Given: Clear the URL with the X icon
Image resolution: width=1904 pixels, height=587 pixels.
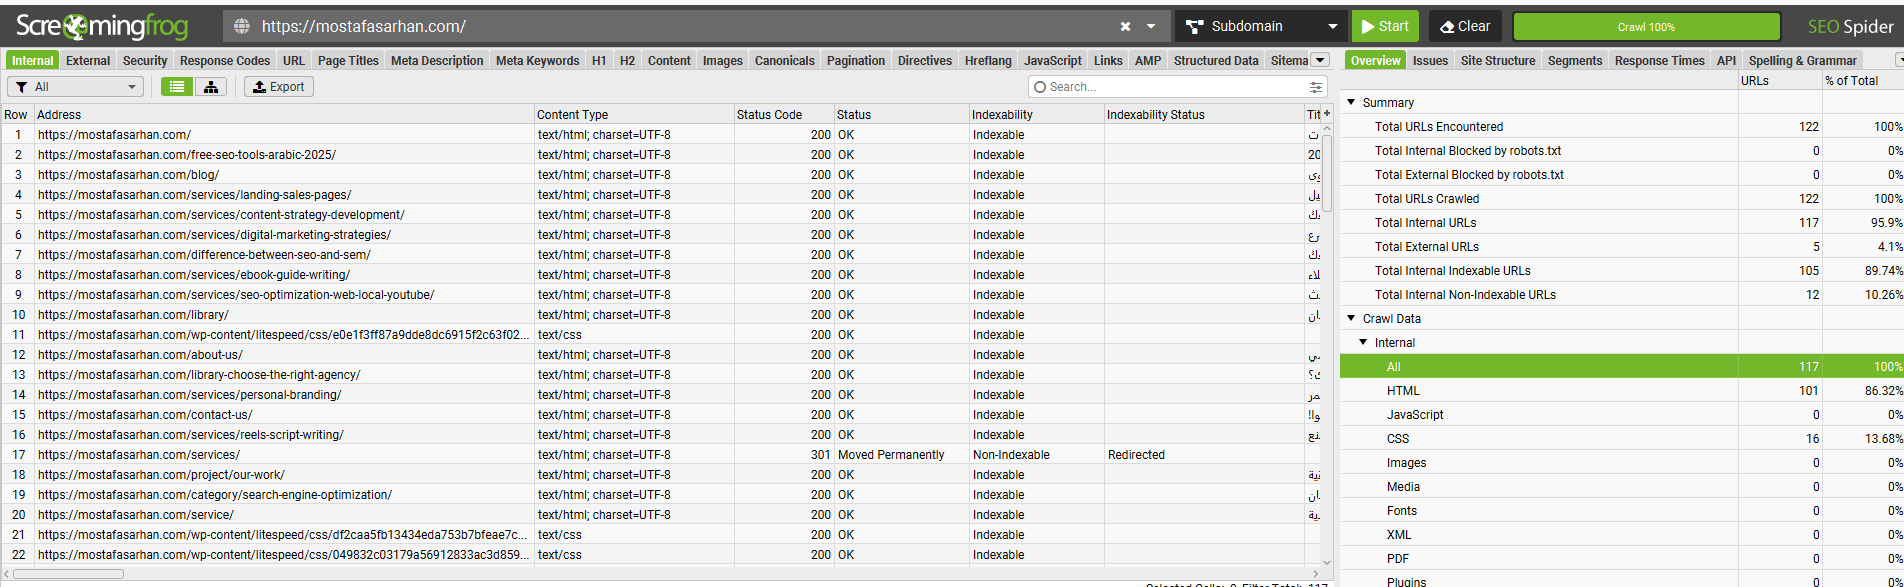Looking at the screenshot, I should 1125,27.
